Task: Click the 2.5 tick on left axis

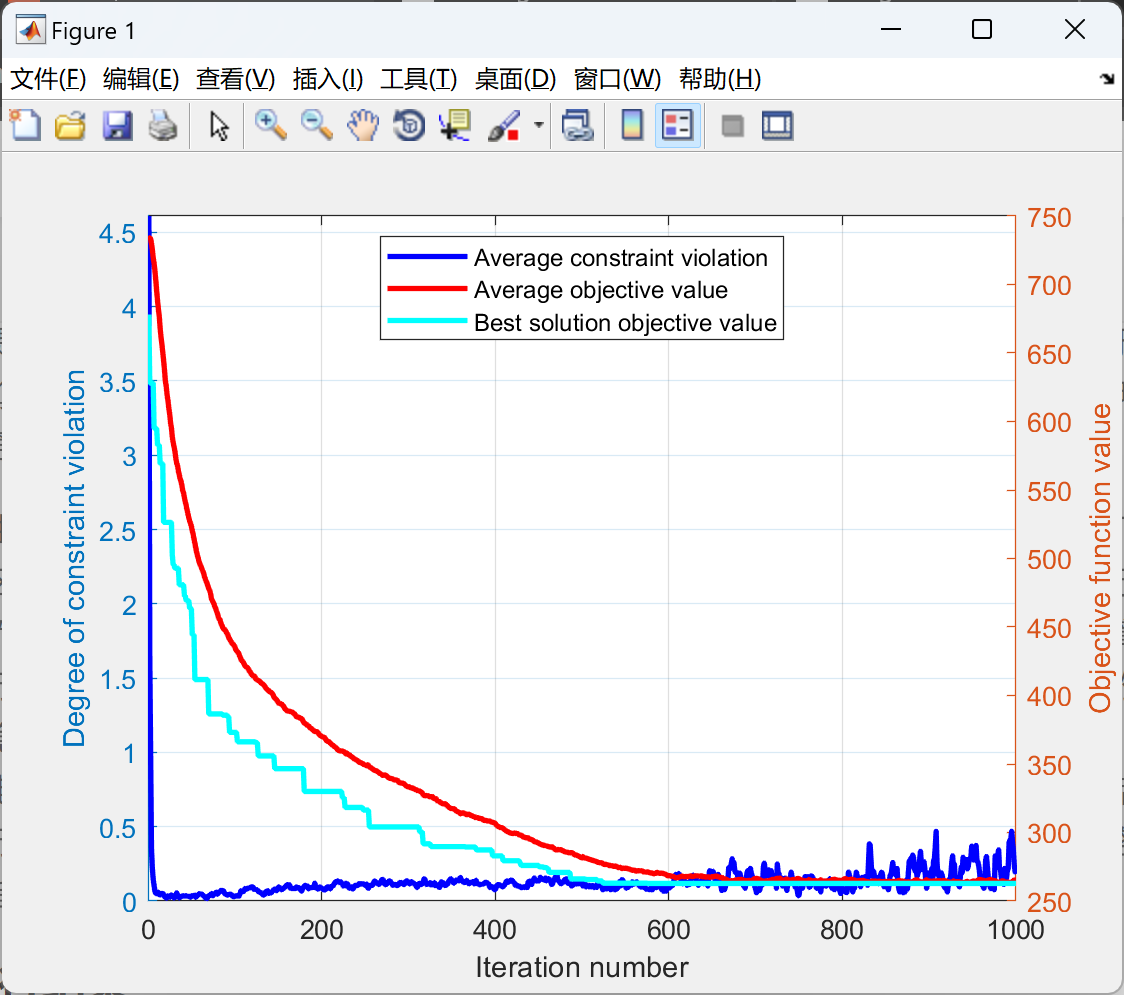Action: 118,532
